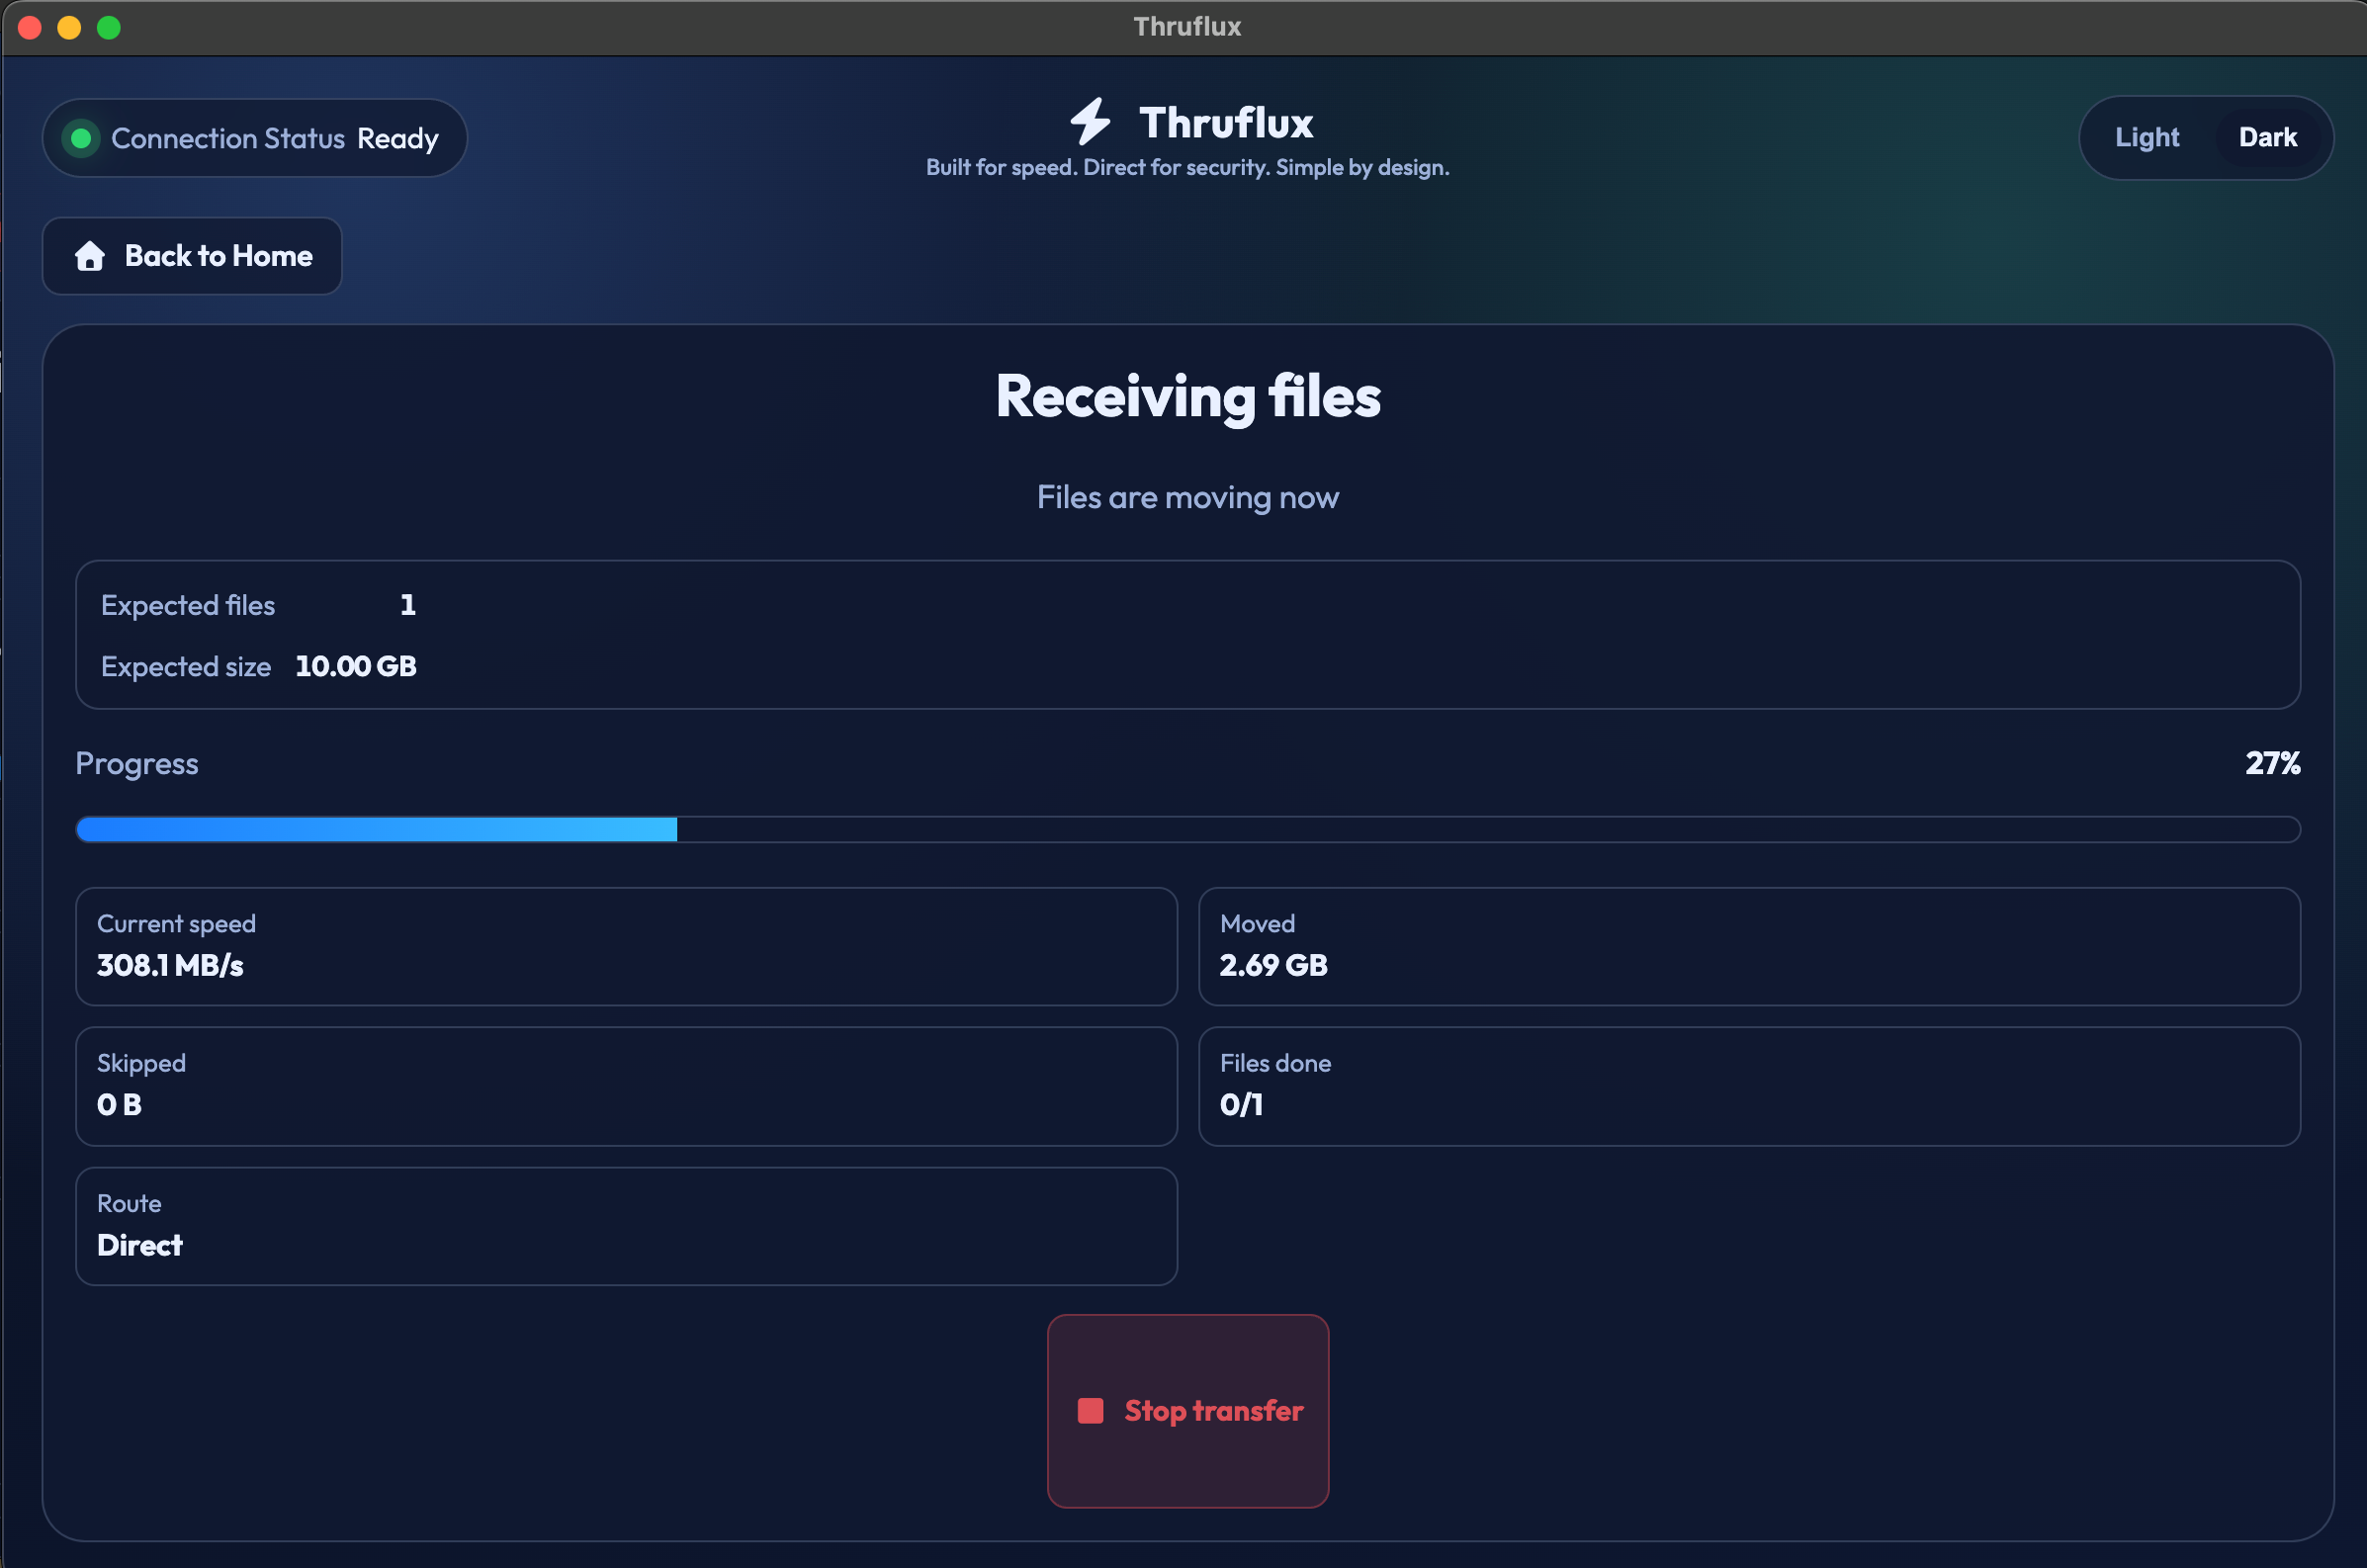The width and height of the screenshot is (2367, 1568).
Task: Click the 27% progress percentage label
Action: coord(2272,763)
